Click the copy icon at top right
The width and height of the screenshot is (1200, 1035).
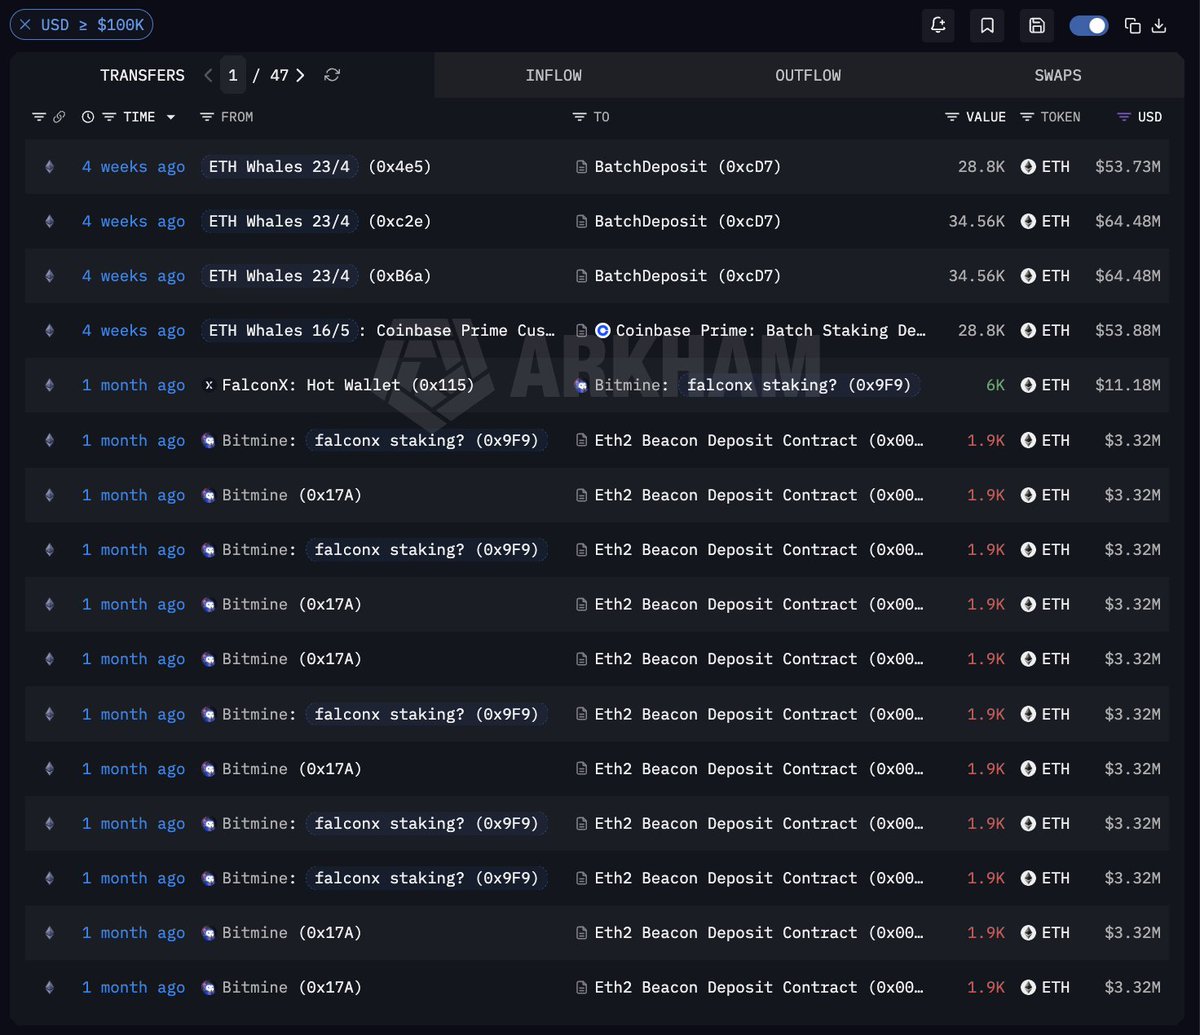click(1133, 26)
